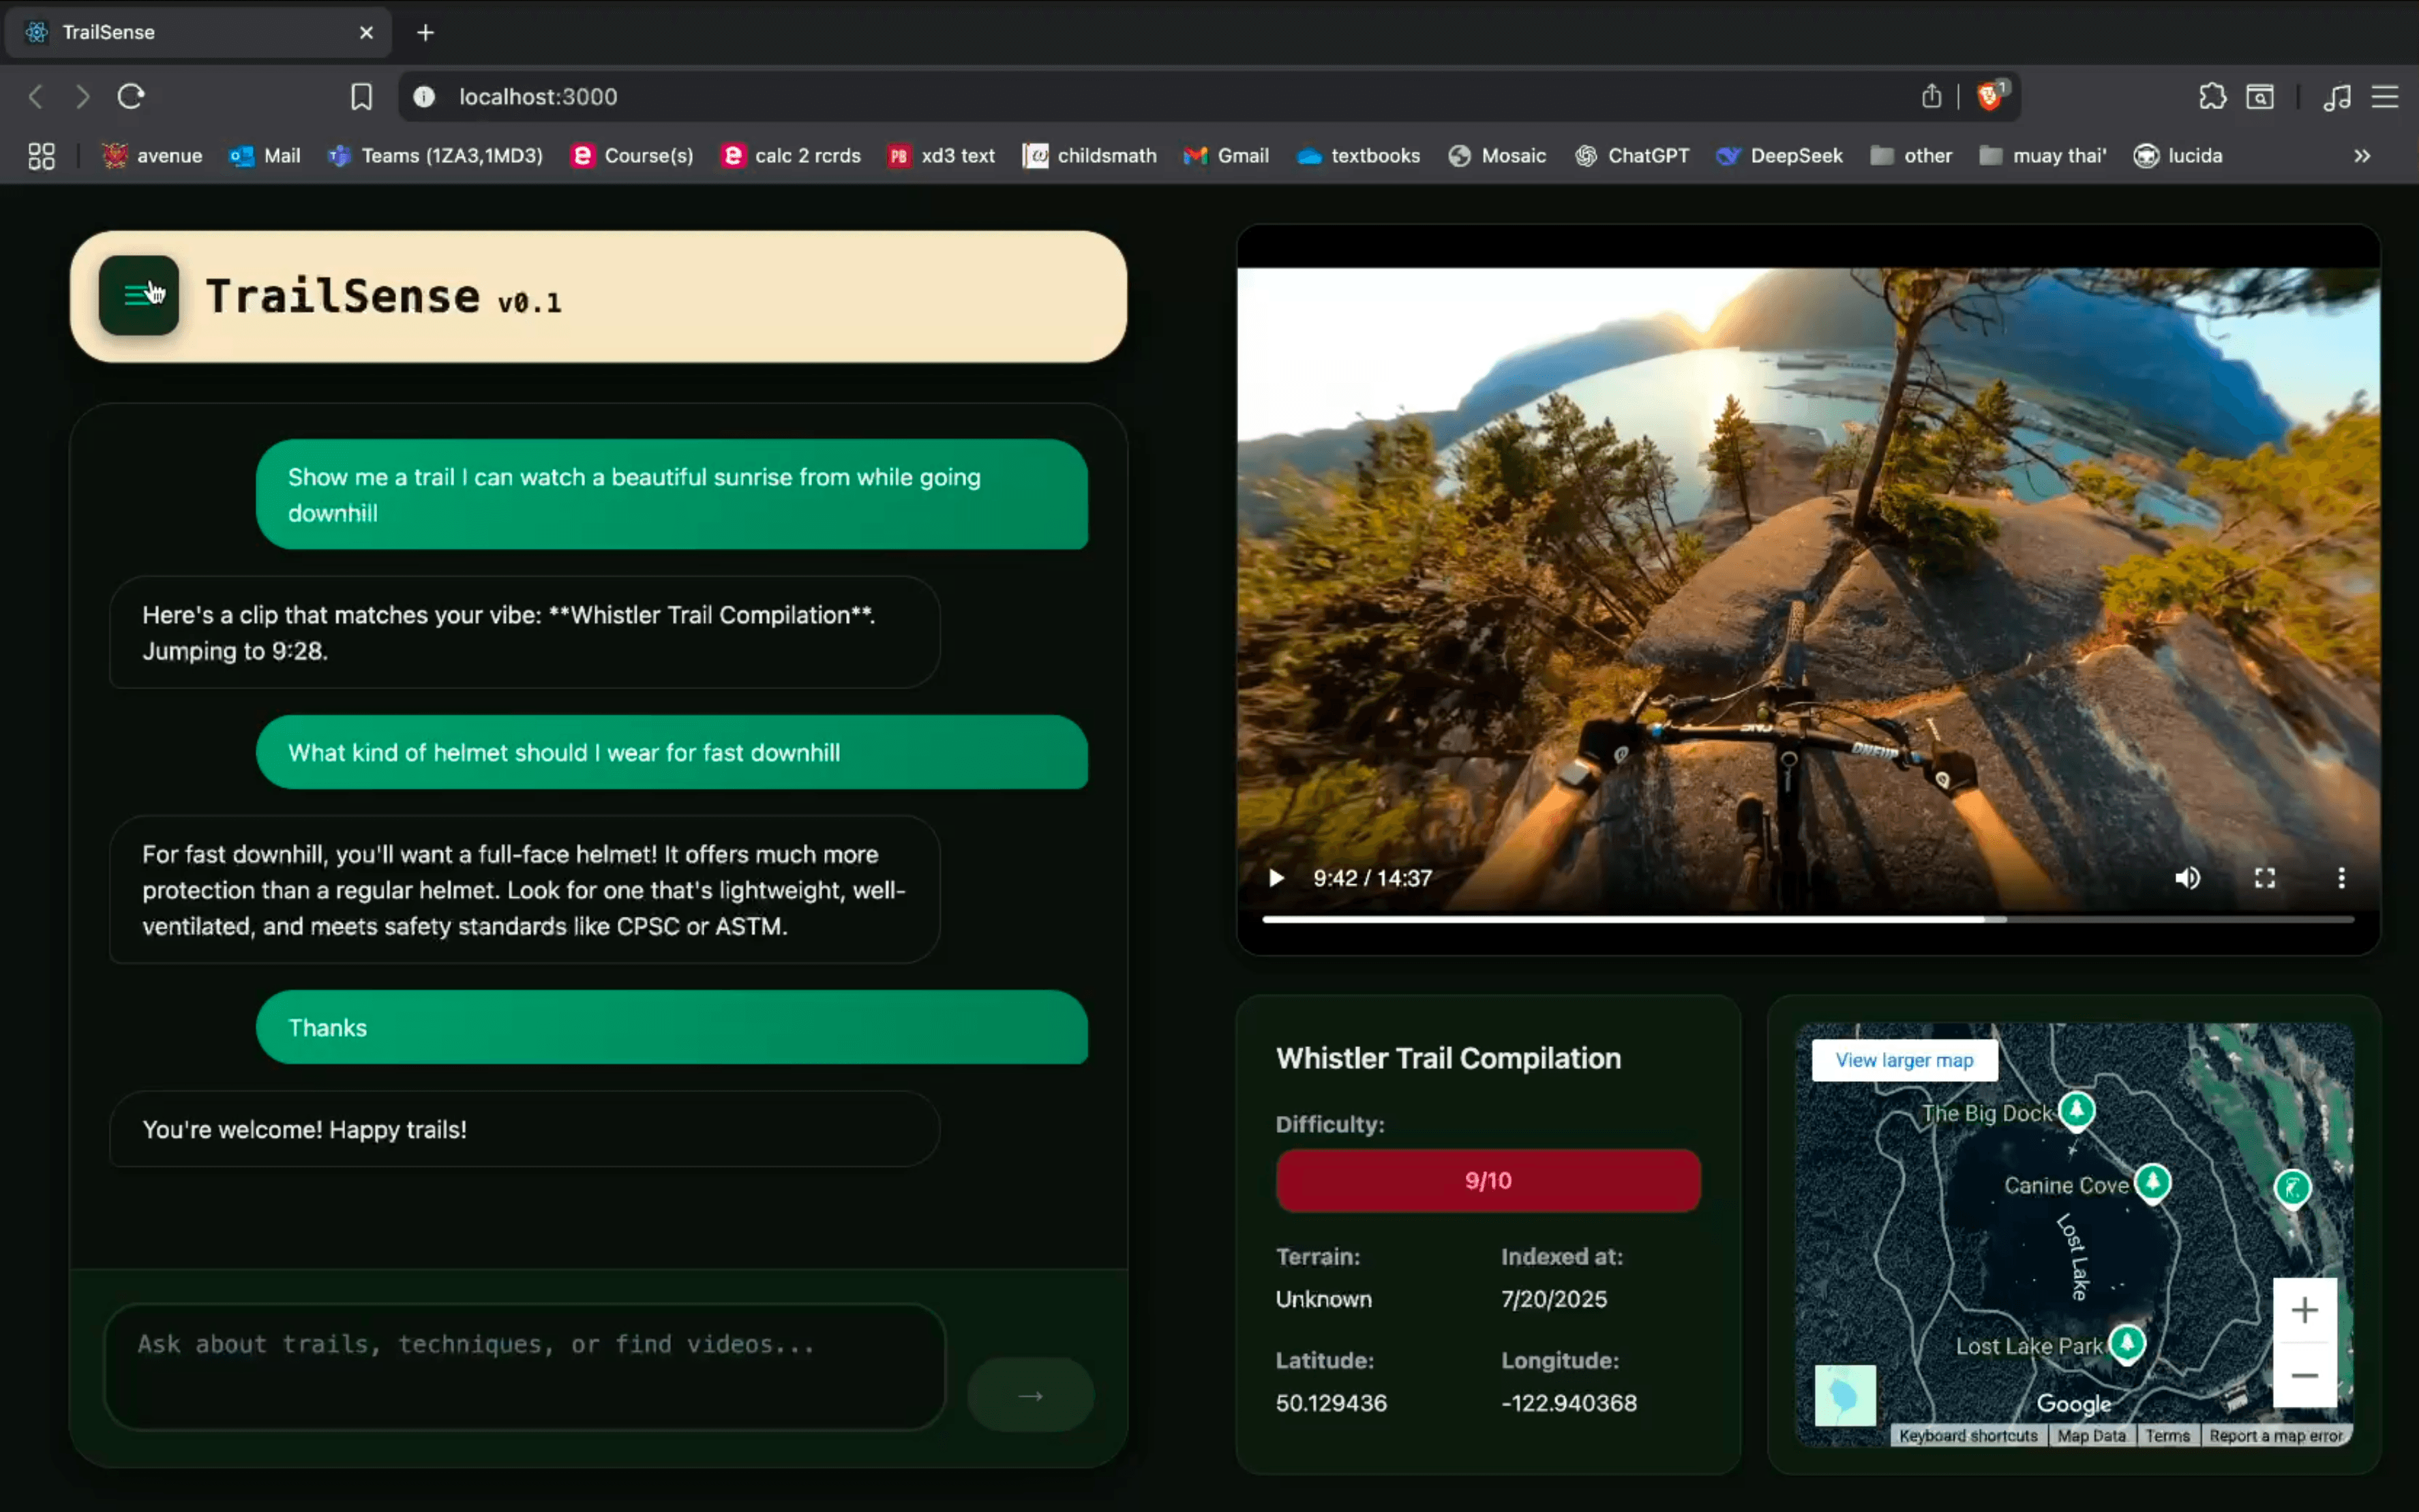The image size is (2419, 1512).
Task: Reload the localhost:3000 page
Action: 132,96
